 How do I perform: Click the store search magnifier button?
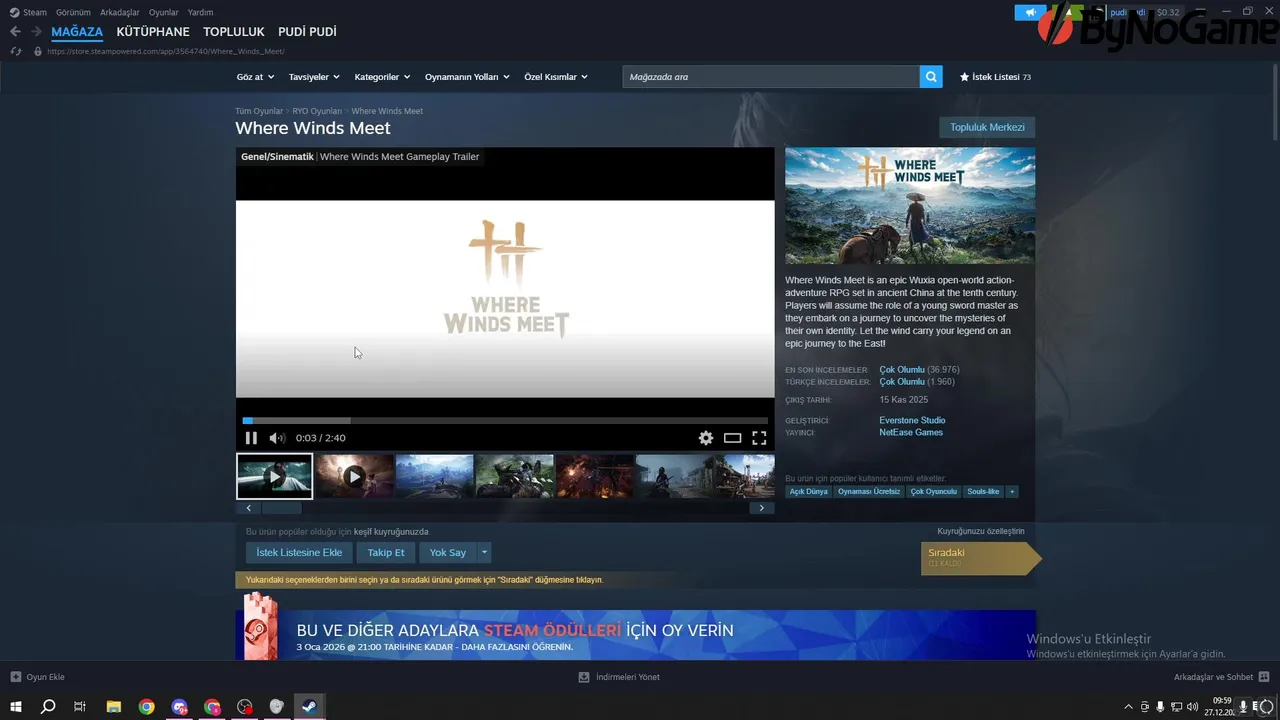pyautogui.click(x=931, y=77)
